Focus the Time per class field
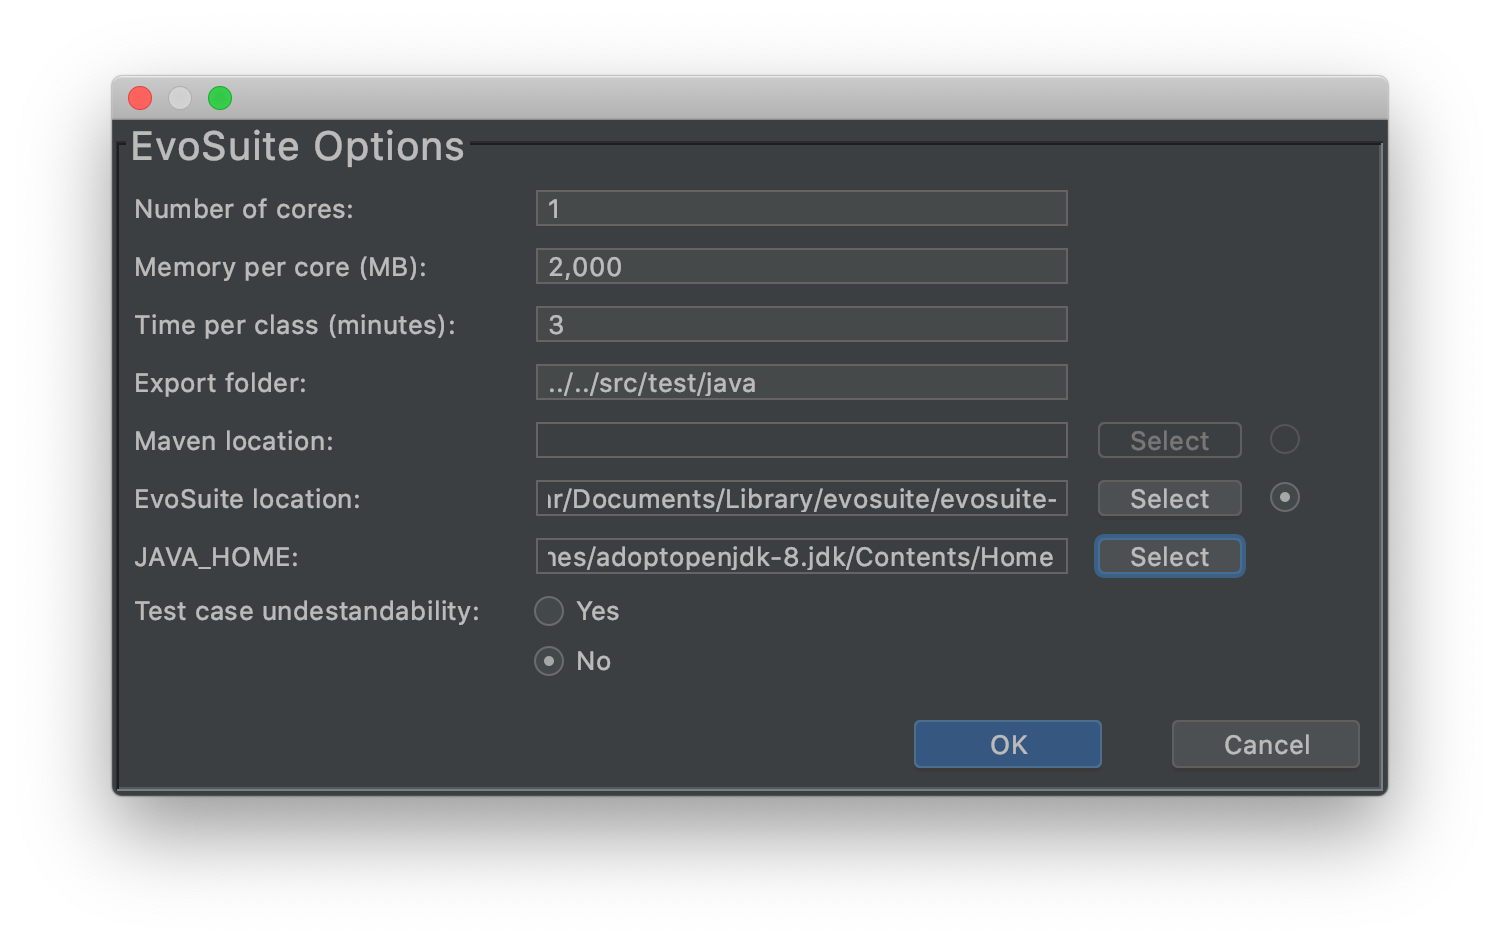The height and width of the screenshot is (944, 1500). pos(801,324)
